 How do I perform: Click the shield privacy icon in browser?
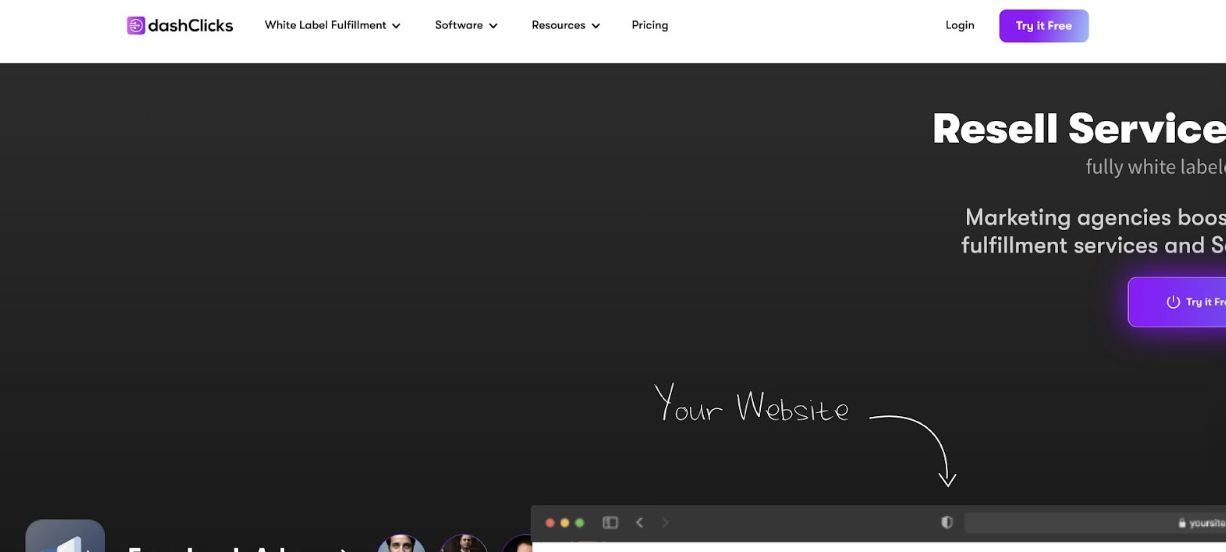(x=947, y=523)
